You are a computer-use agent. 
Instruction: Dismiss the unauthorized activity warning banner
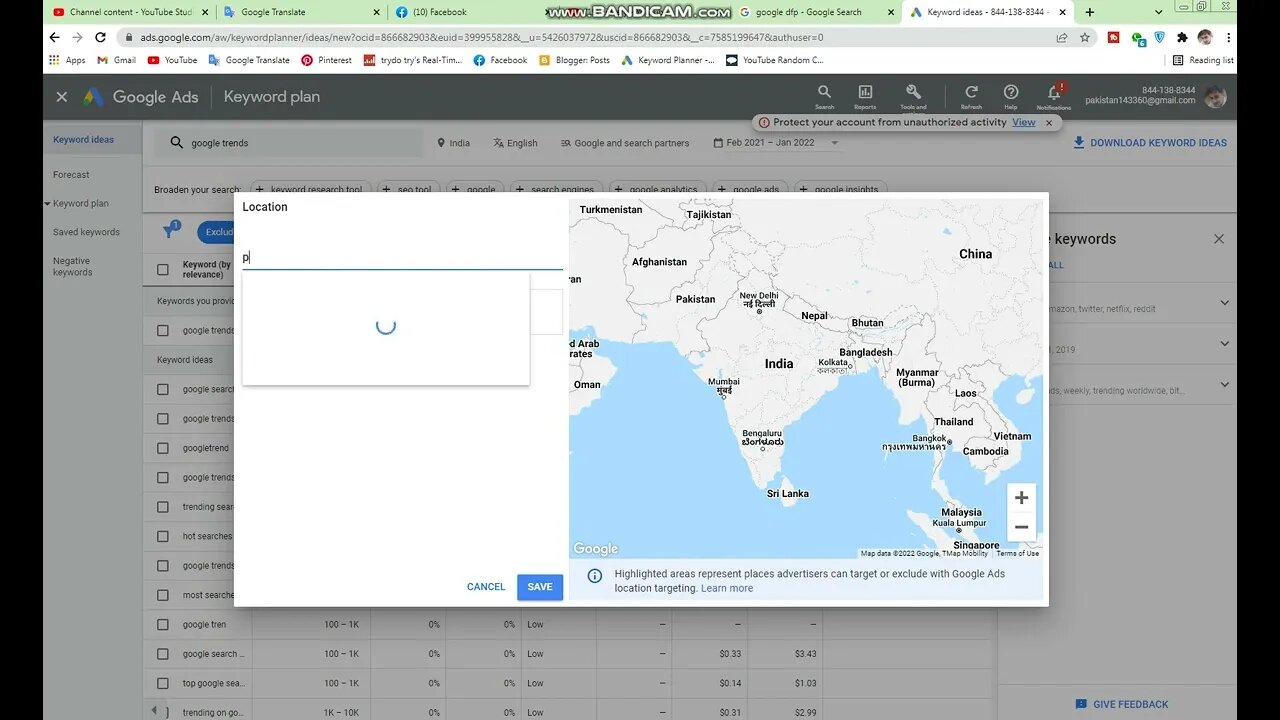[x=1049, y=122]
